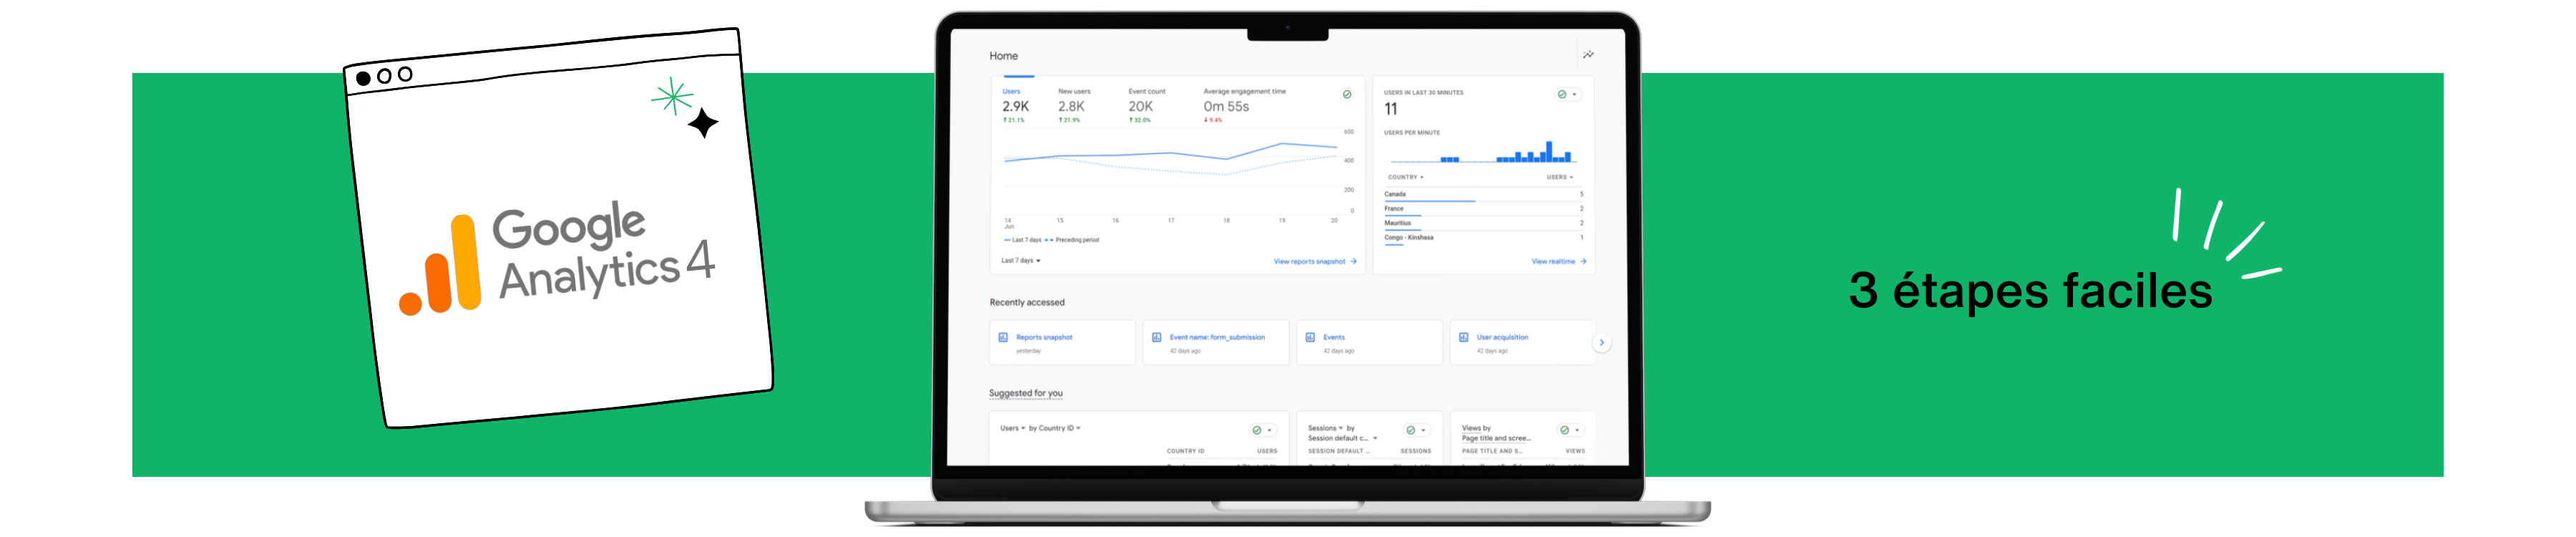Click the Mauritius row in realtime table

(1483, 223)
